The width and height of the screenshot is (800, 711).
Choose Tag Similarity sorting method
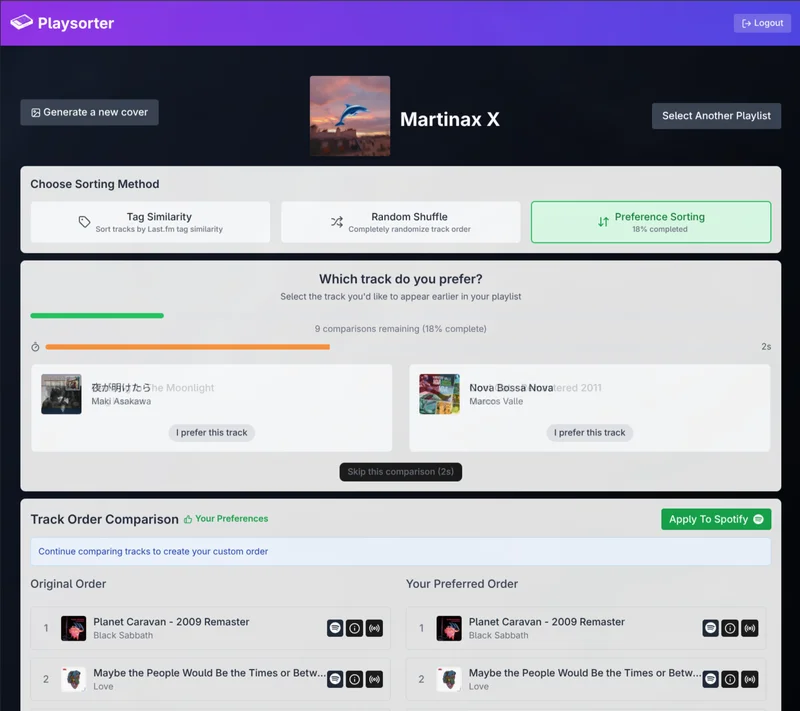[151, 222]
